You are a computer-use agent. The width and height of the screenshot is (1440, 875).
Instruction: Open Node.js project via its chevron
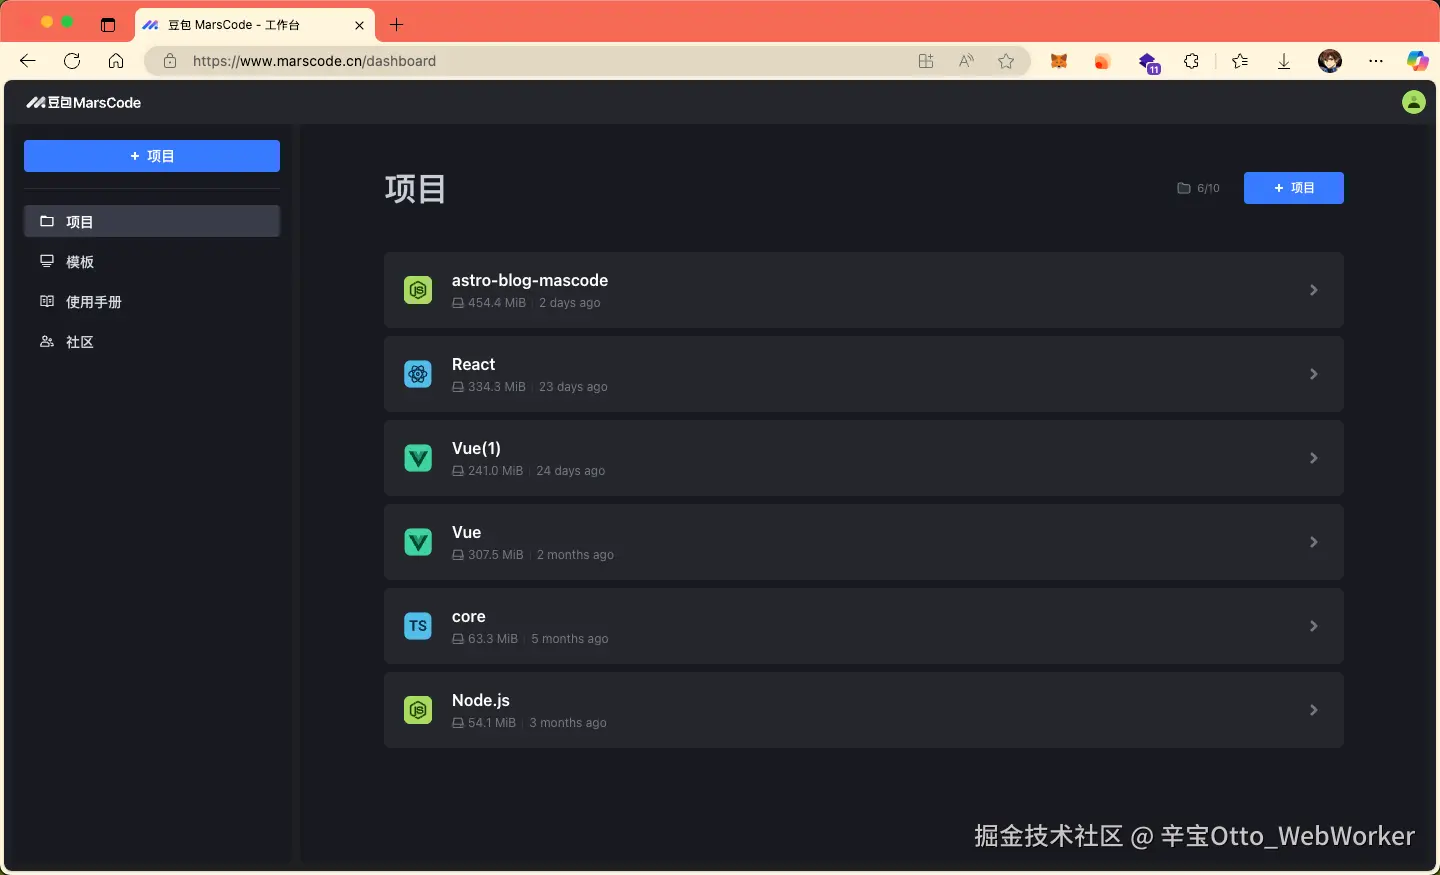coord(1314,710)
